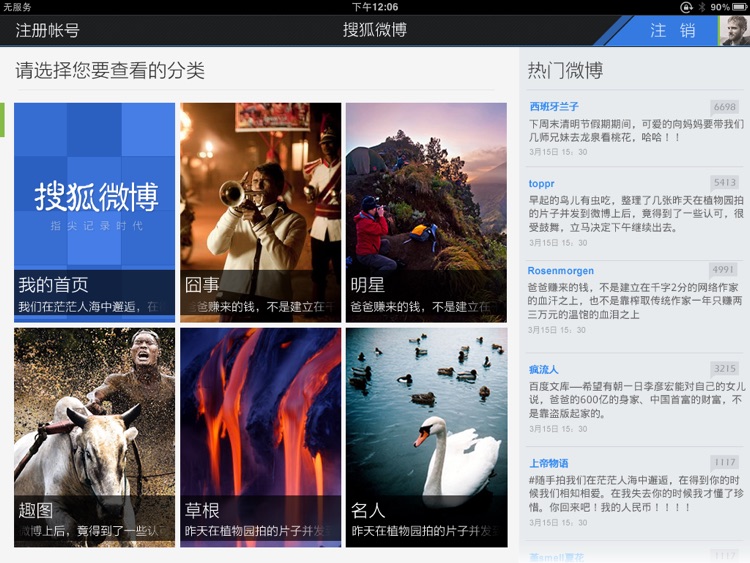The image size is (750, 563).
Task: Click 注册帐号 register account
Action: tap(47, 31)
